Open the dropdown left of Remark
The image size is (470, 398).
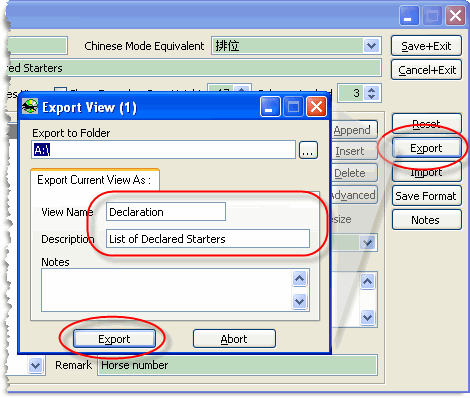(36, 365)
